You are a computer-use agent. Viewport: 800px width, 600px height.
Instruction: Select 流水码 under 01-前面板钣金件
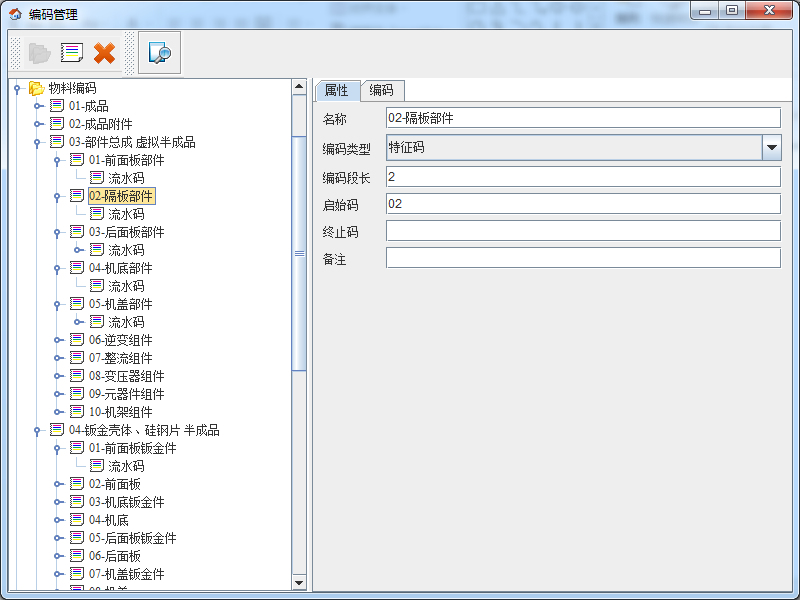pos(126,466)
